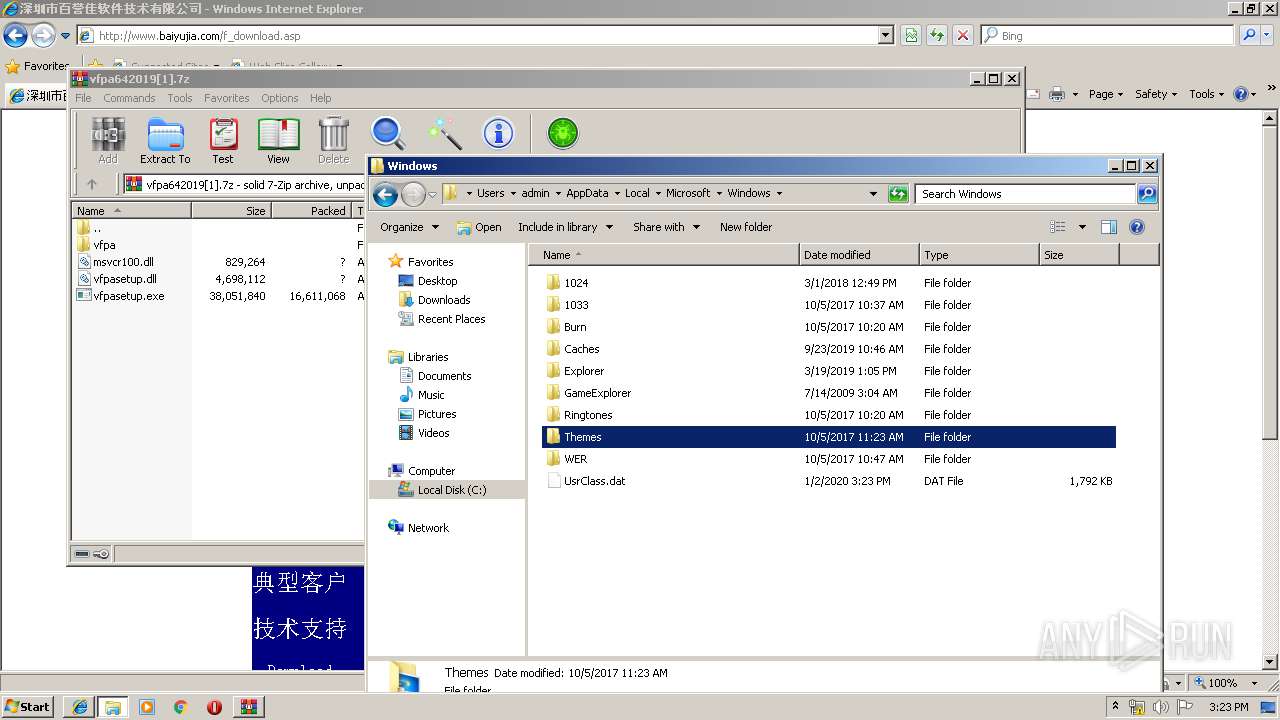Click the Delete trash icon in WinRAR
This screenshot has height=720, width=1280.
coord(333,140)
